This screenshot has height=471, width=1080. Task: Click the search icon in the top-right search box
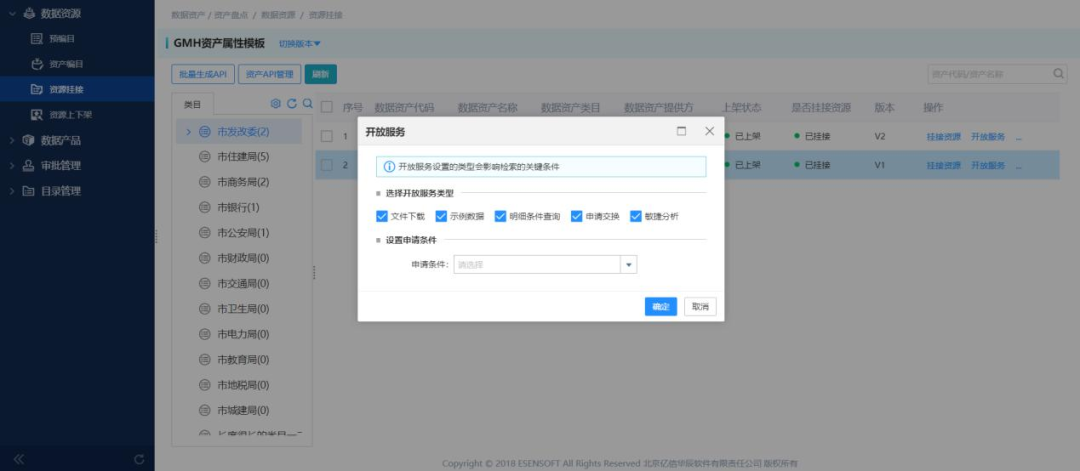[x=1059, y=74]
